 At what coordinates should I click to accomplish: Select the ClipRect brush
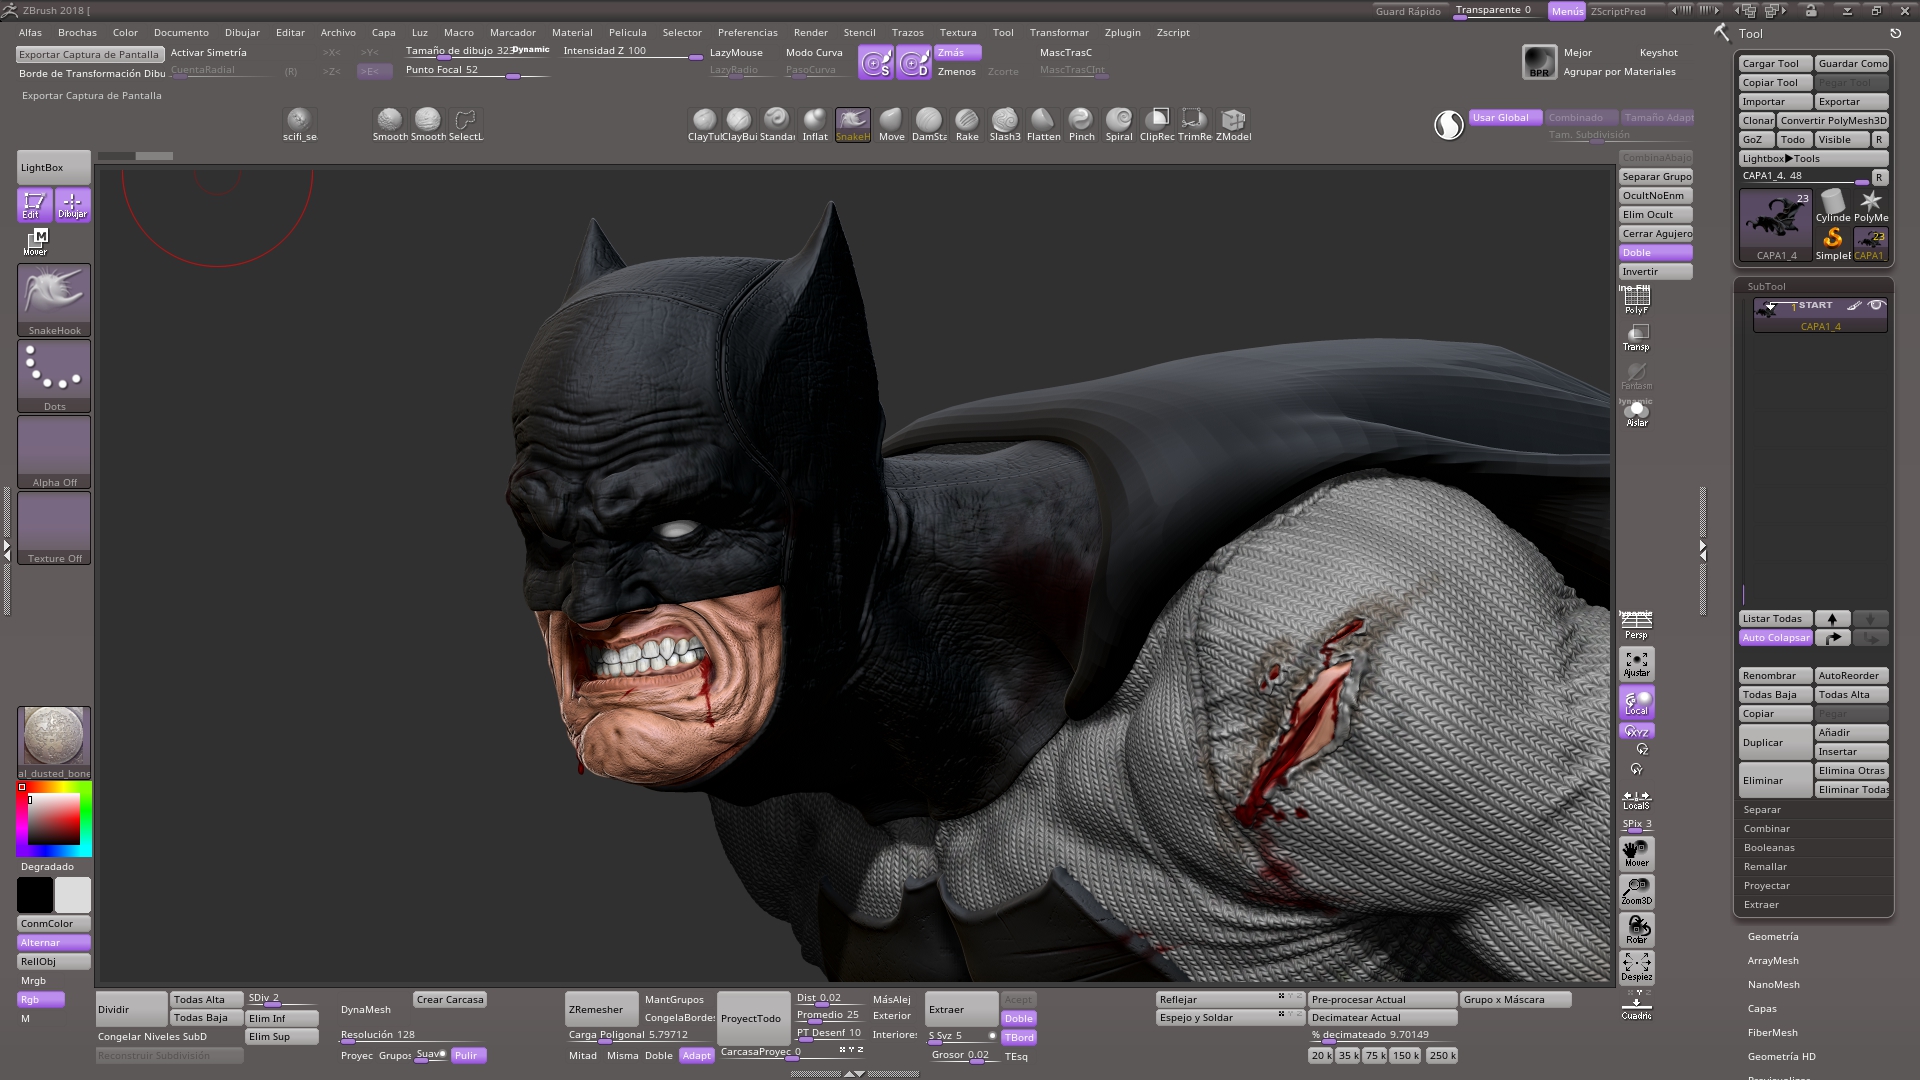point(1157,125)
